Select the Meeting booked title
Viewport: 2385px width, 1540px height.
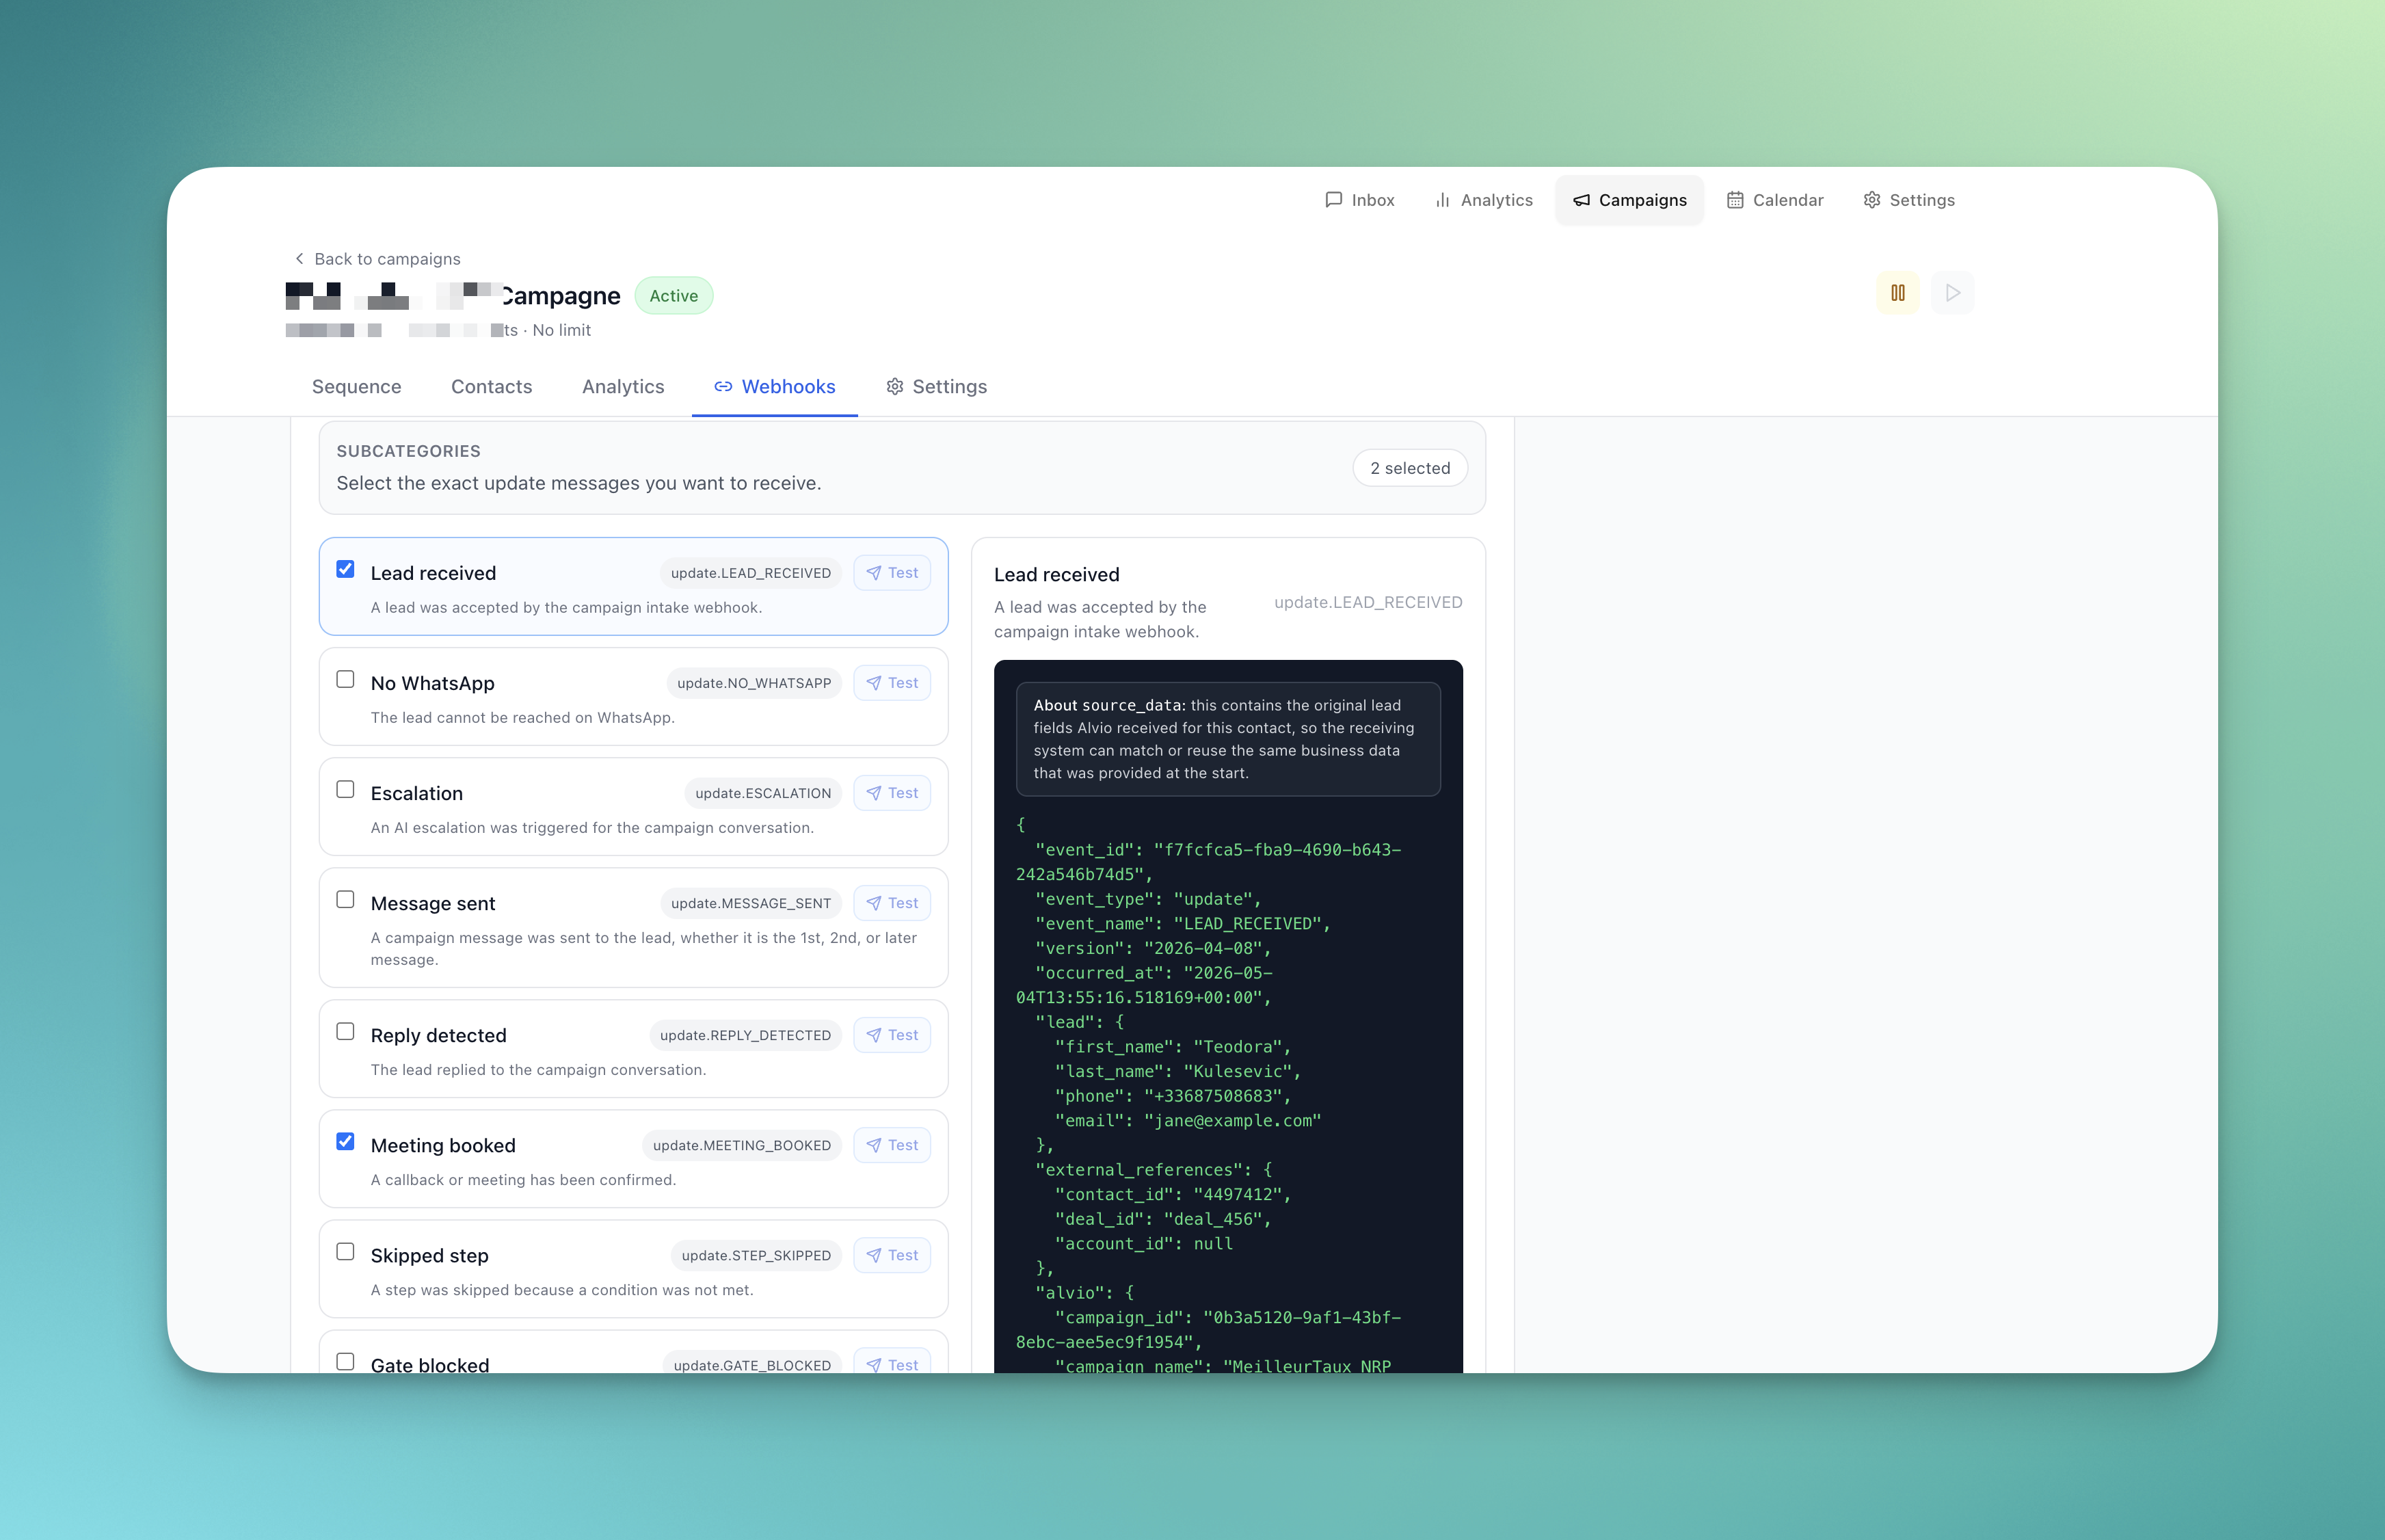coord(443,1145)
